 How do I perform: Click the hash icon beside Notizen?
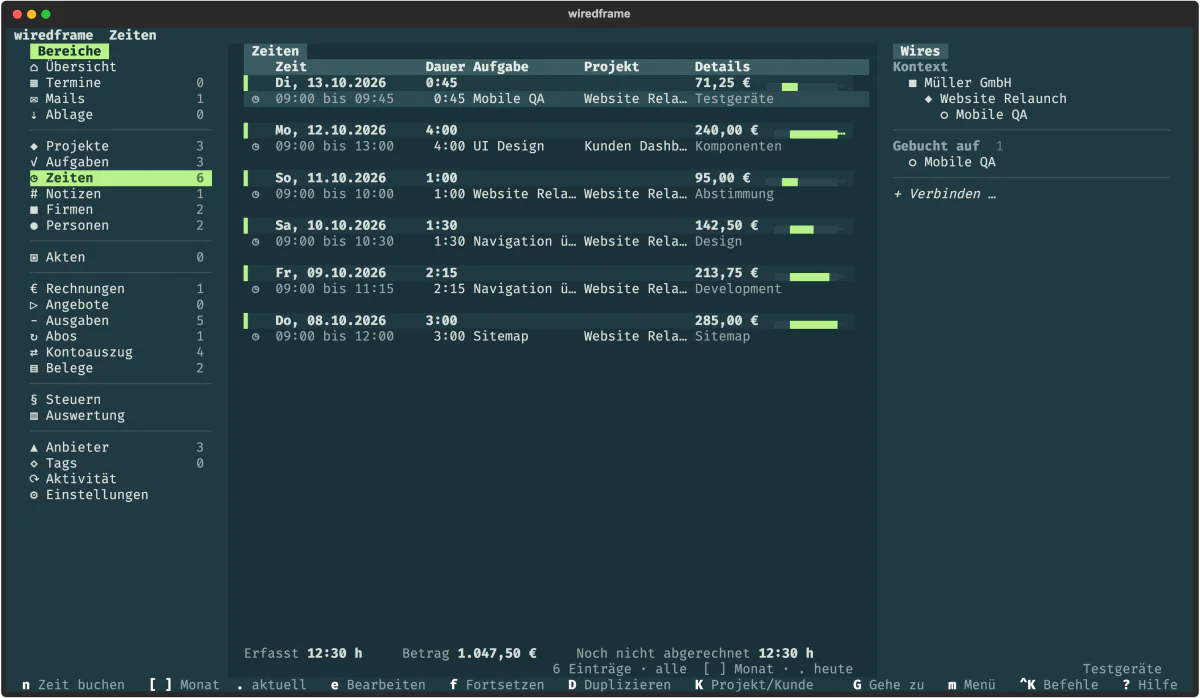coord(34,194)
